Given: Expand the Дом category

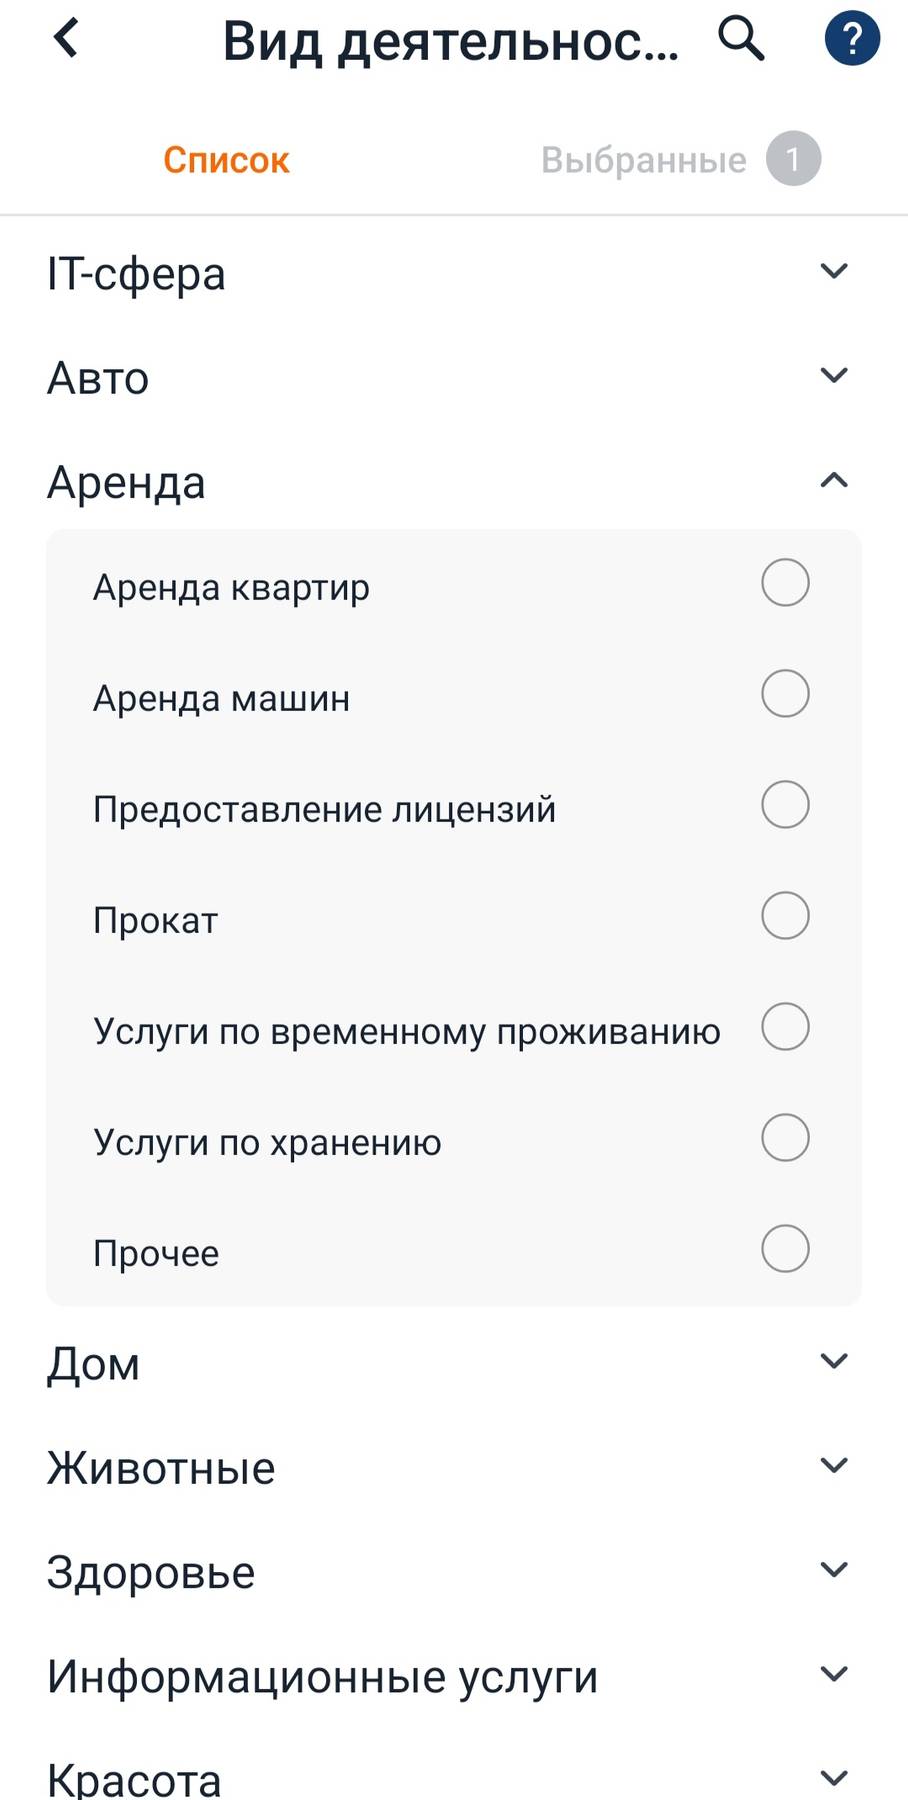Looking at the screenshot, I should coord(831,1361).
